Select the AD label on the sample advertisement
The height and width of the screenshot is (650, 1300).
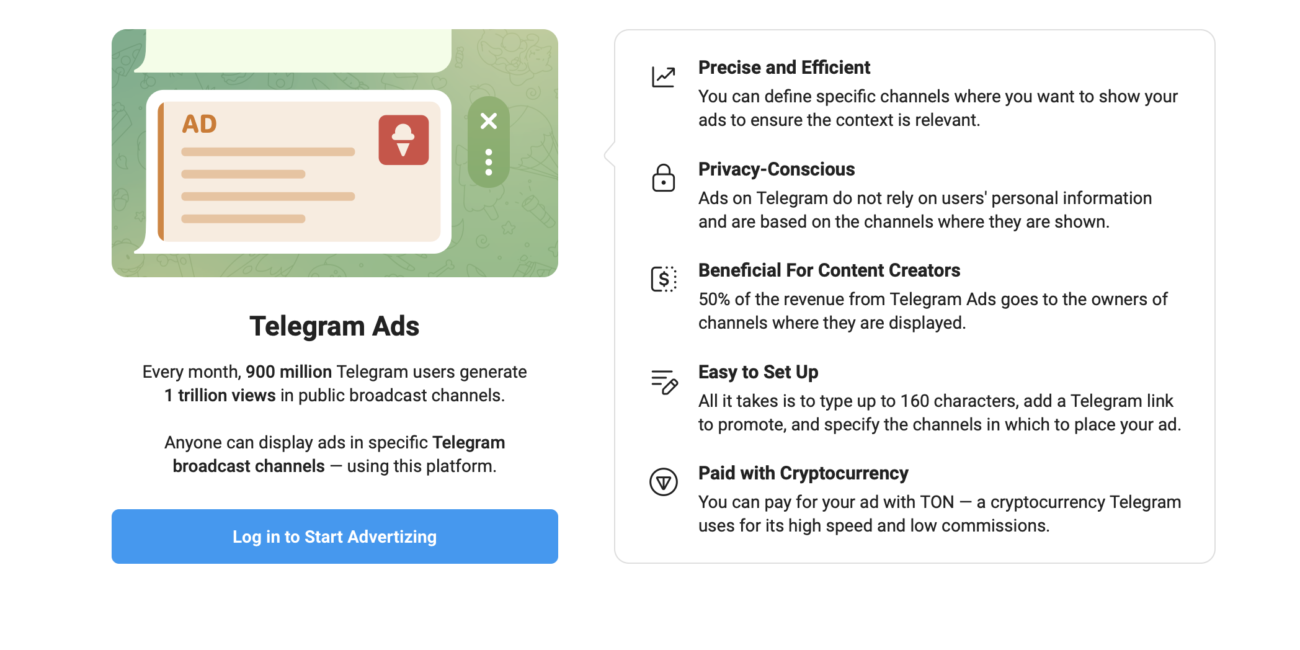click(x=198, y=123)
